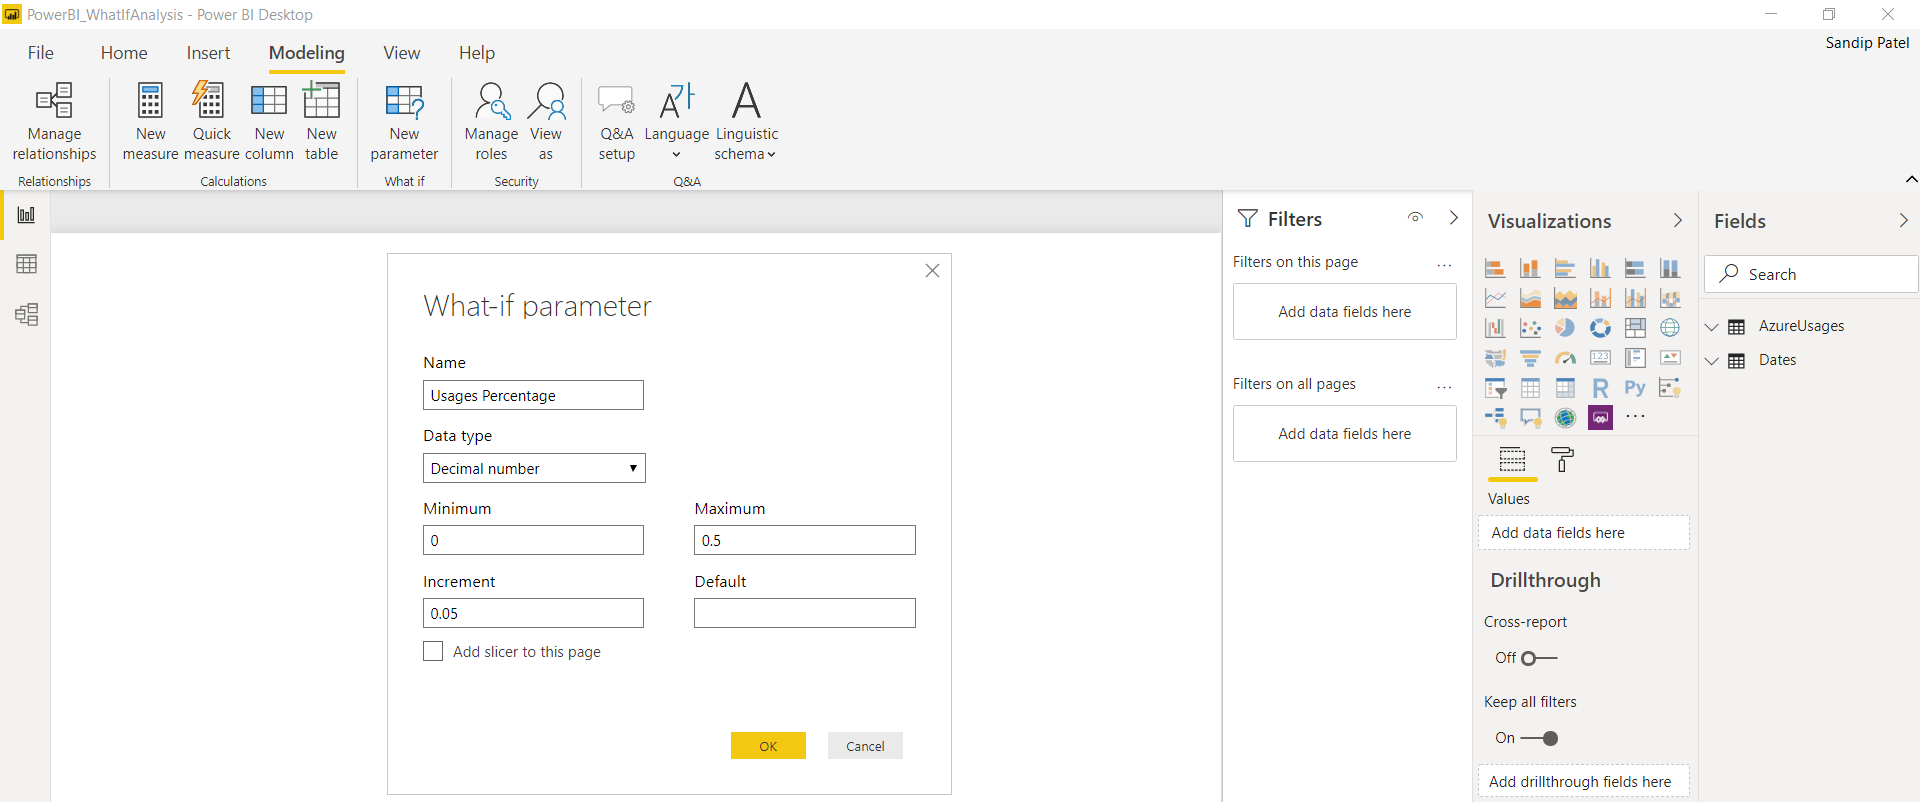Switch to the View tab

coord(402,53)
